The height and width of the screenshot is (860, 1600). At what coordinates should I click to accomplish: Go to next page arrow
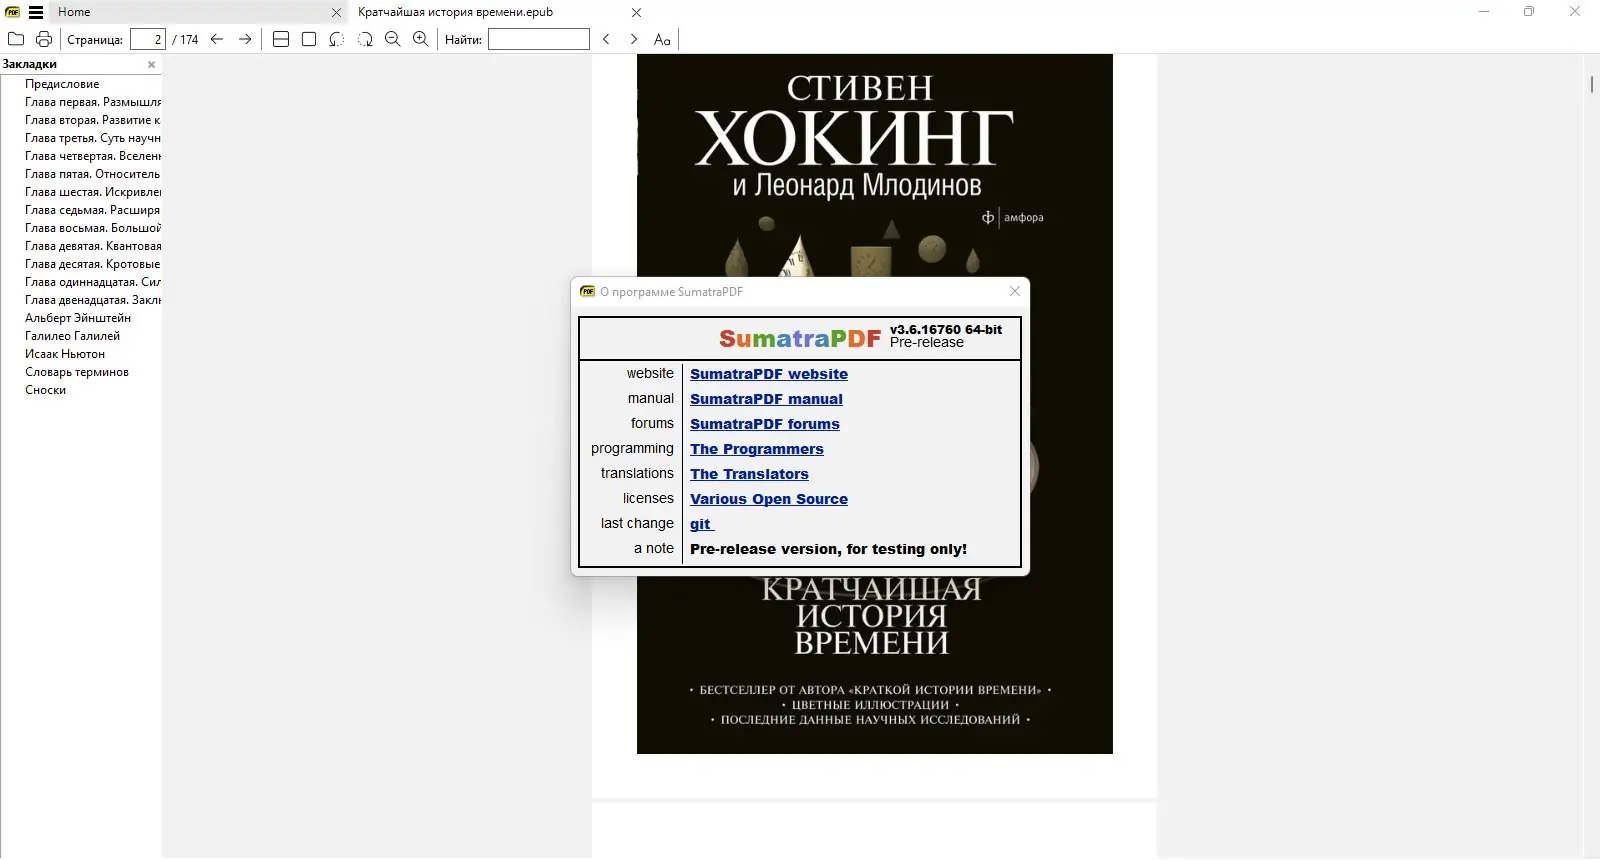coord(245,39)
